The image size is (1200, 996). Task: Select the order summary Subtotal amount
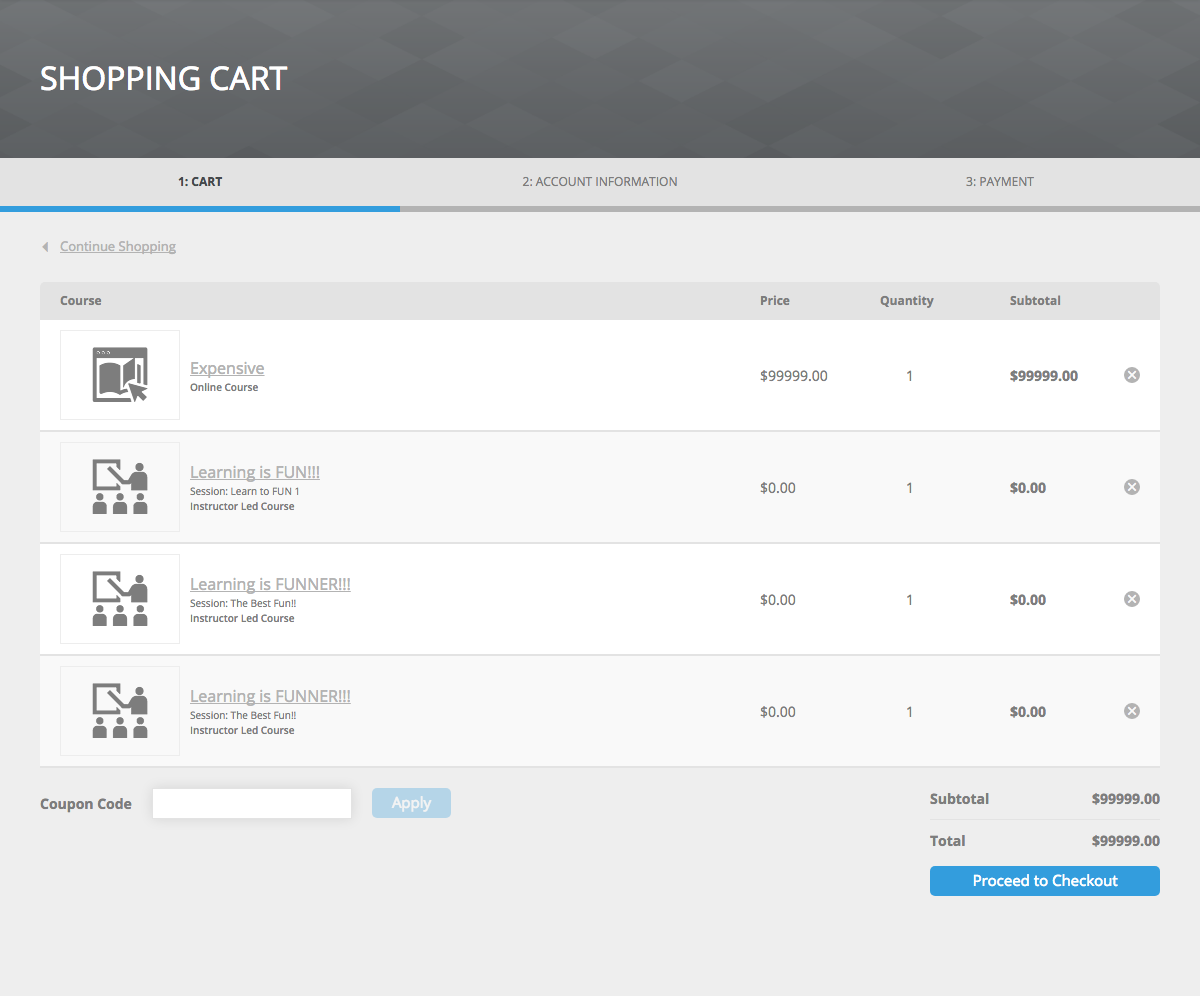coord(1126,799)
